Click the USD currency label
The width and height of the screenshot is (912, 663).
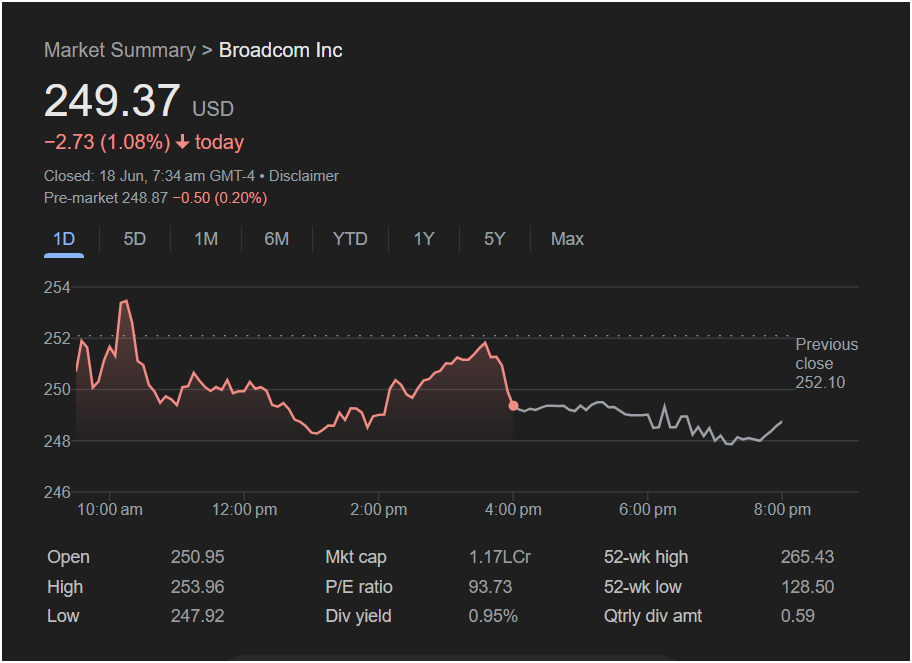click(x=213, y=109)
